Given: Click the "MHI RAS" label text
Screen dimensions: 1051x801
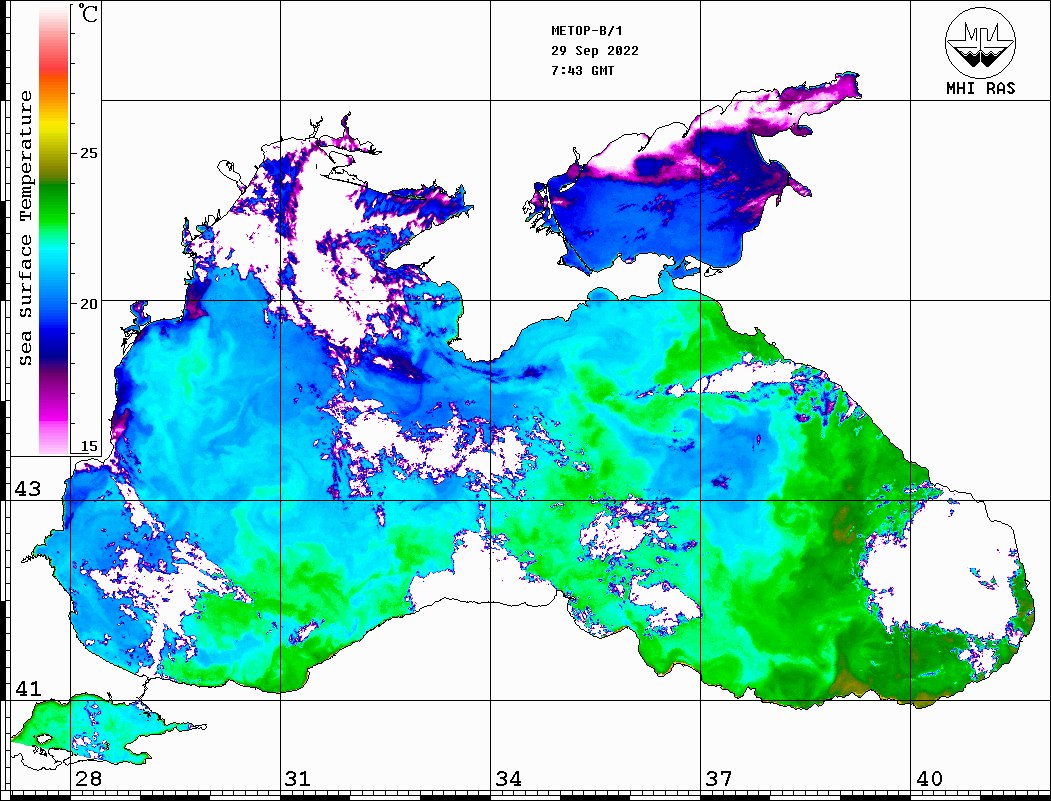Looking at the screenshot, I should coord(981,88).
